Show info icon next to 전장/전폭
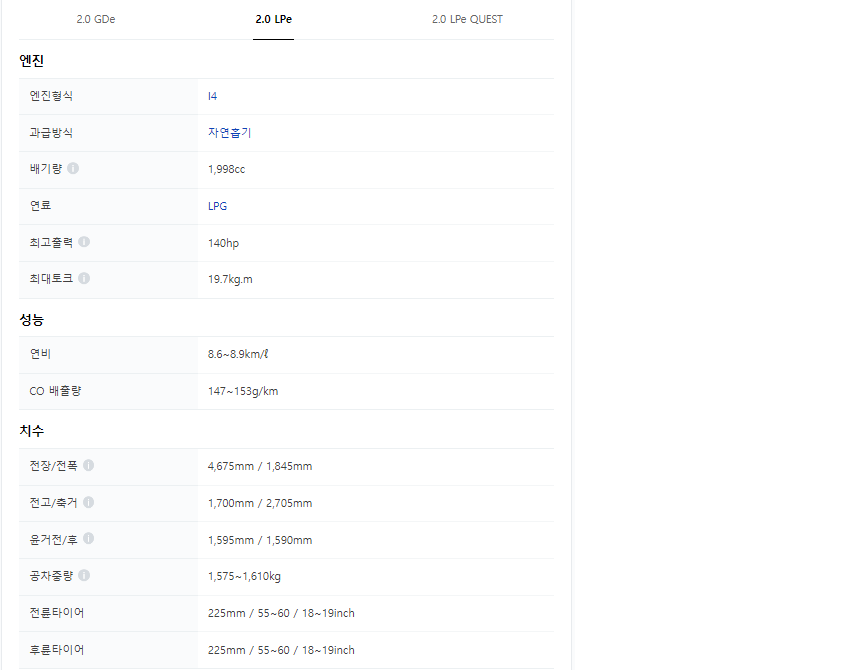864x670 pixels. (x=88, y=466)
